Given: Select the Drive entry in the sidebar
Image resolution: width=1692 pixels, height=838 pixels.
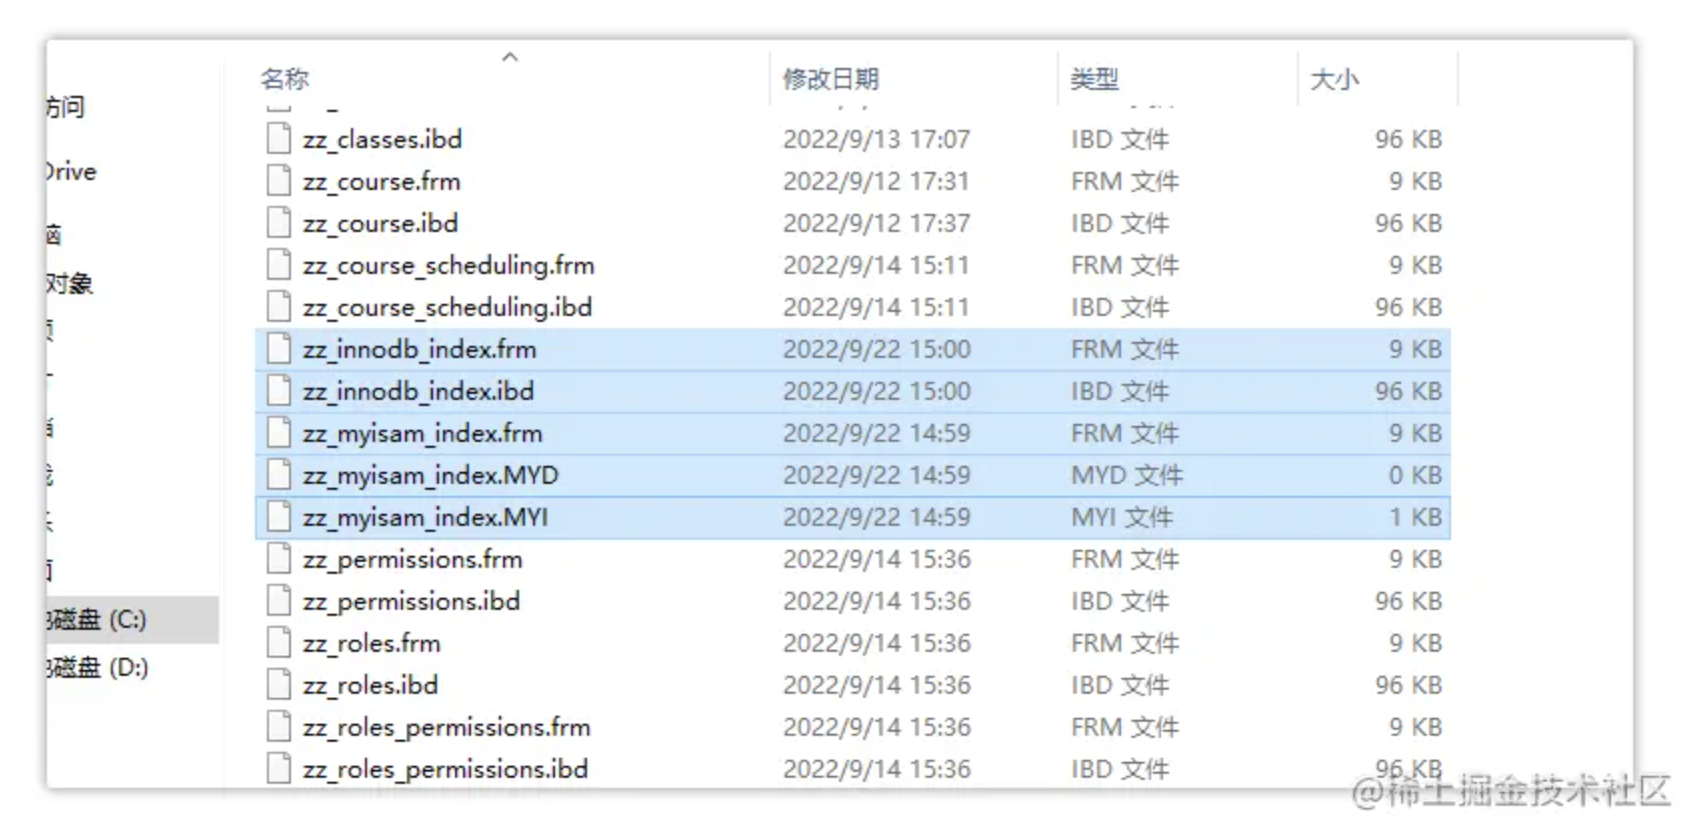Looking at the screenshot, I should point(71,172).
